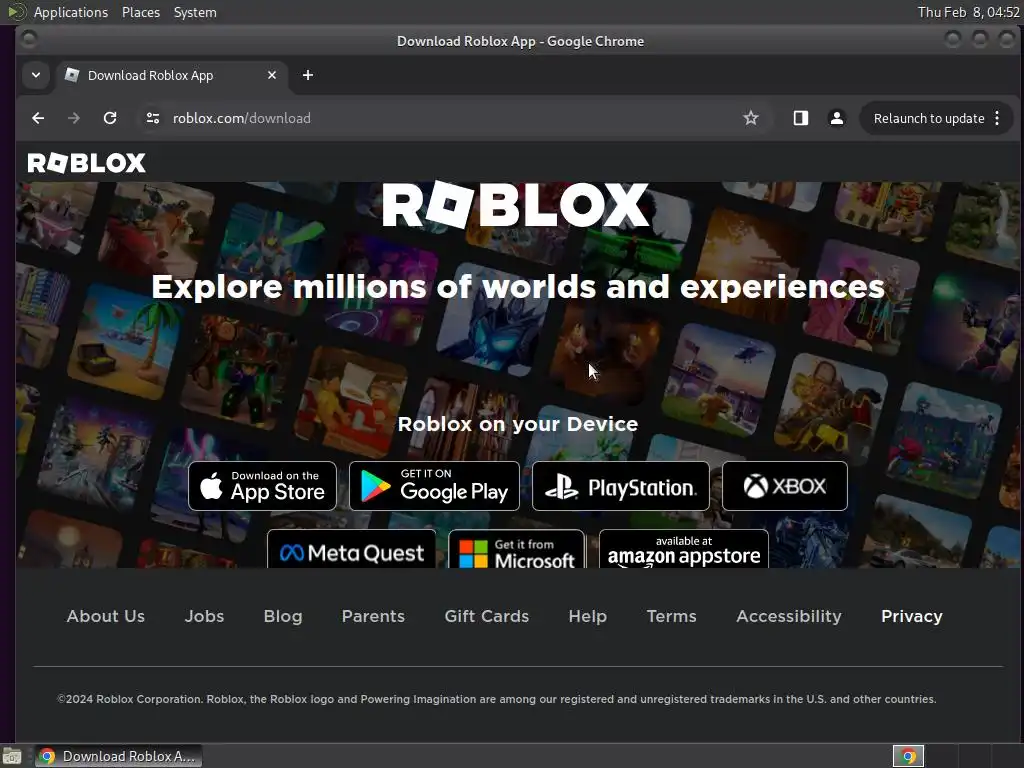
Task: Open the Privacy footer link
Action: click(912, 616)
